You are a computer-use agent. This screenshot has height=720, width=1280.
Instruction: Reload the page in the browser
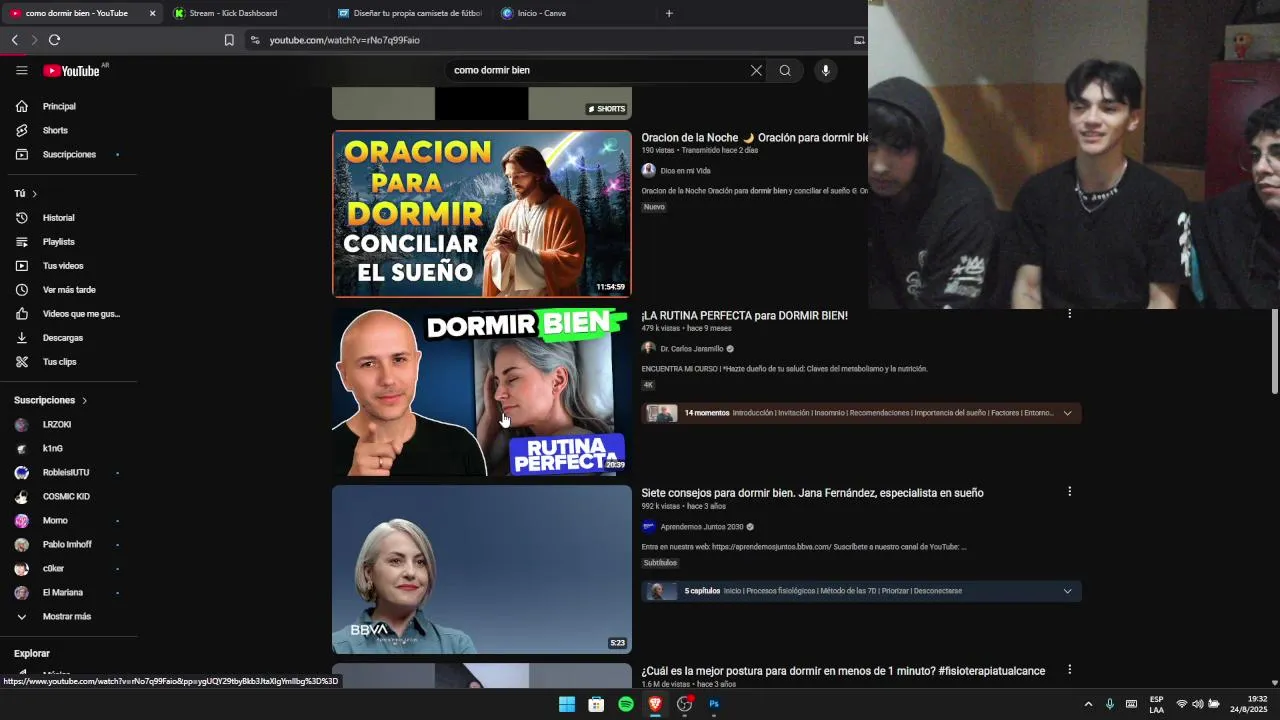point(54,40)
